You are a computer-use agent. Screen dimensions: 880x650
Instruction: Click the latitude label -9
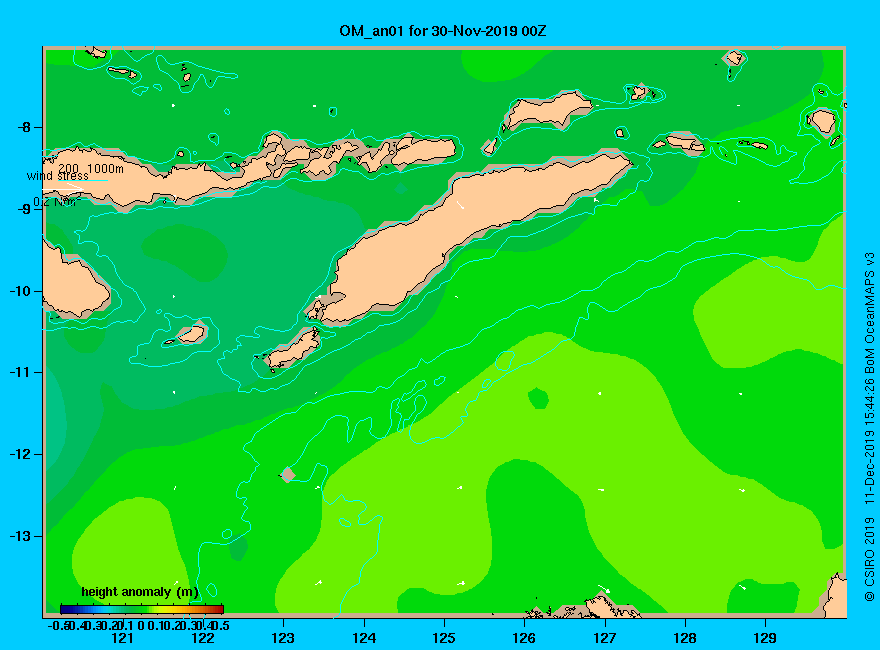24,209
